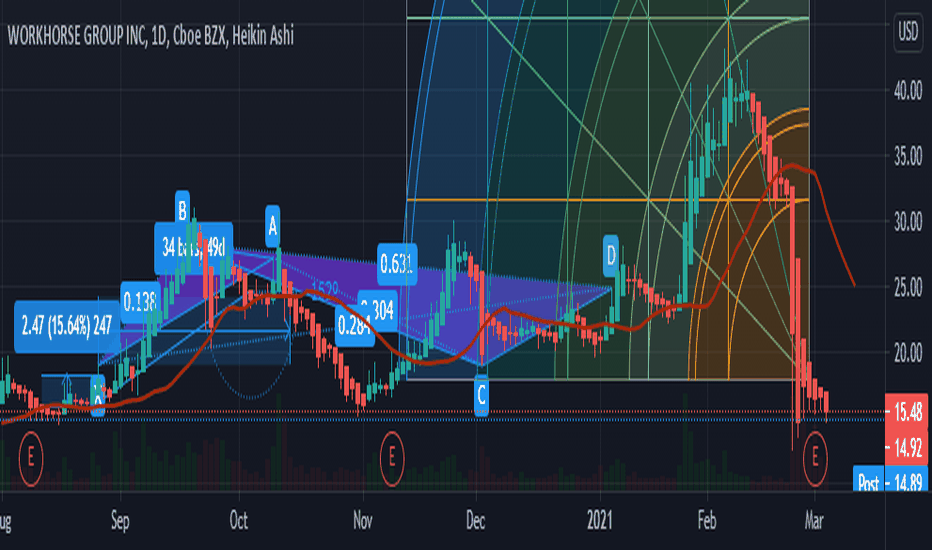Image resolution: width=932 pixels, height=550 pixels.
Task: Click the 35.00 price axis value
Action: pyautogui.click(x=908, y=157)
